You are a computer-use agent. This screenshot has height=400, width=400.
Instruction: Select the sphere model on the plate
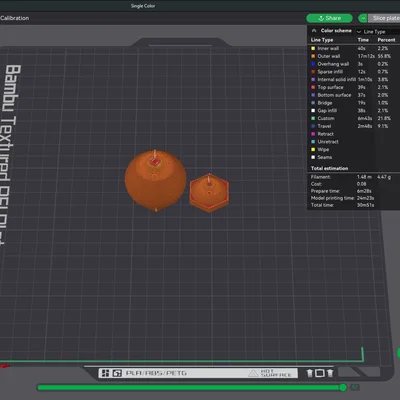point(155,180)
